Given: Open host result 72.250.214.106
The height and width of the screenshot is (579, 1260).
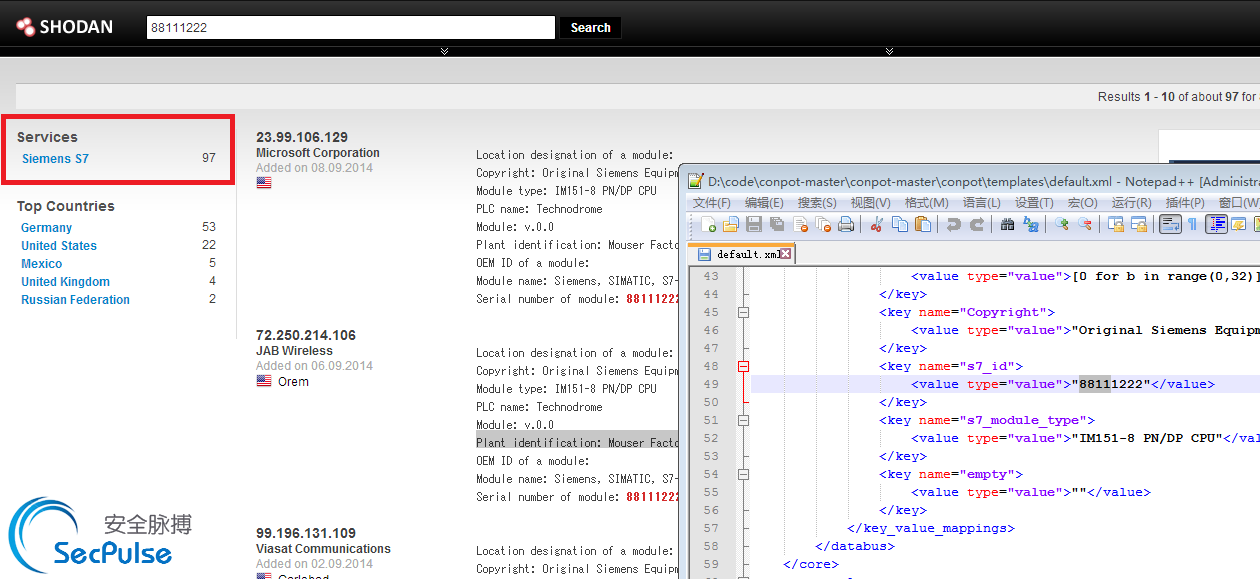Looking at the screenshot, I should point(306,335).
